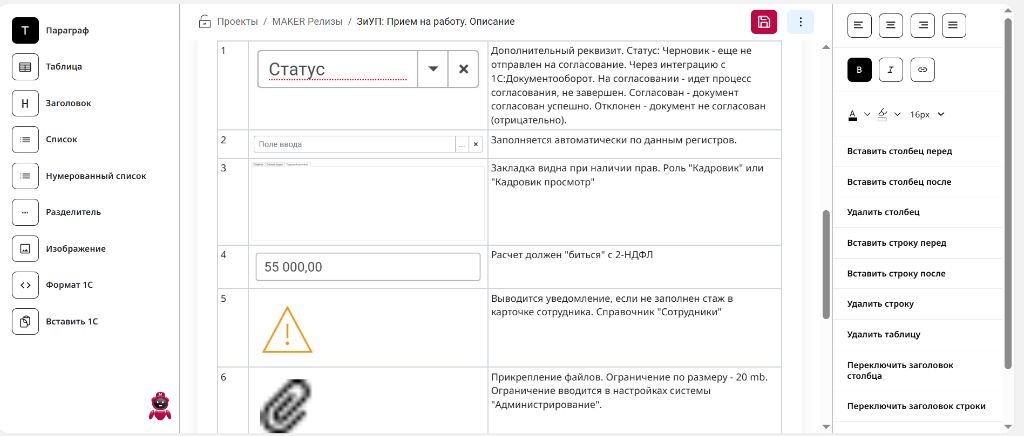Viewport: 1024px width, 436px height.
Task: Select the tab screenshot in row 3
Action: click(368, 201)
